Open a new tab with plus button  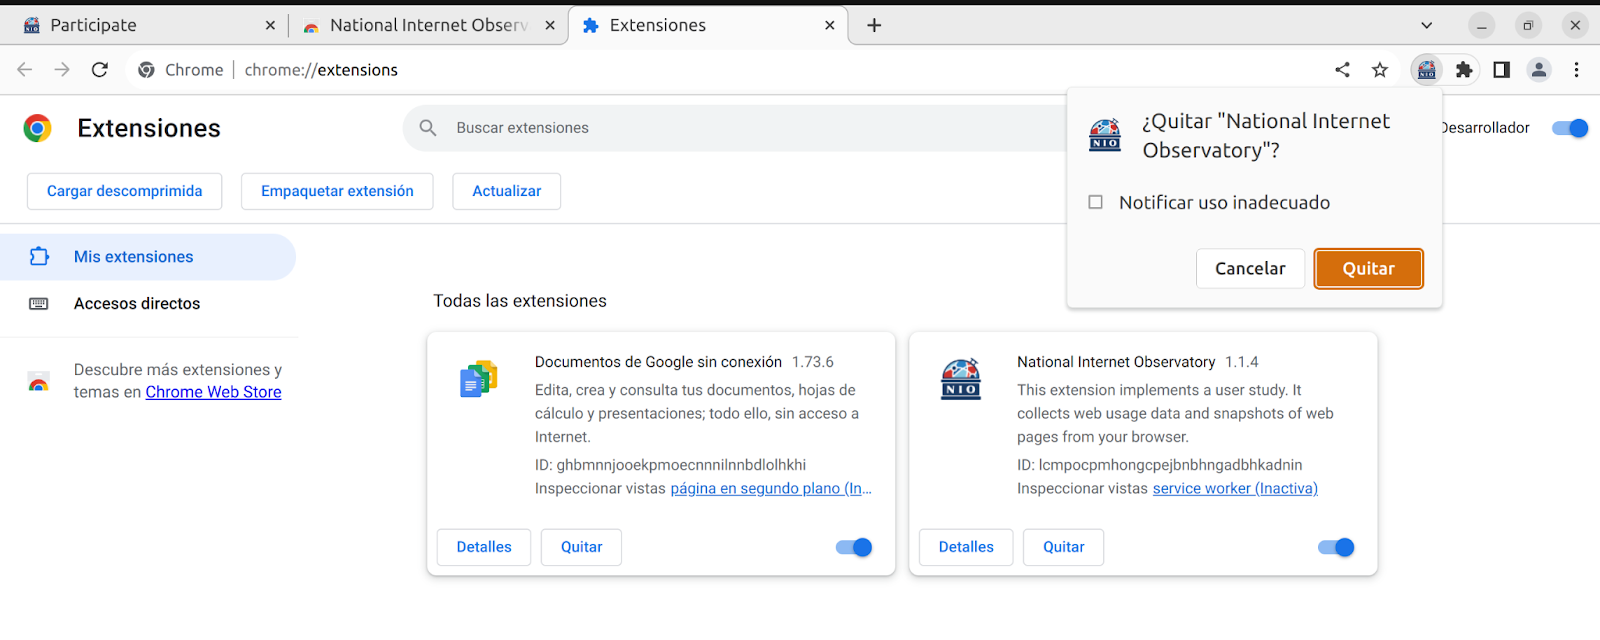[874, 26]
